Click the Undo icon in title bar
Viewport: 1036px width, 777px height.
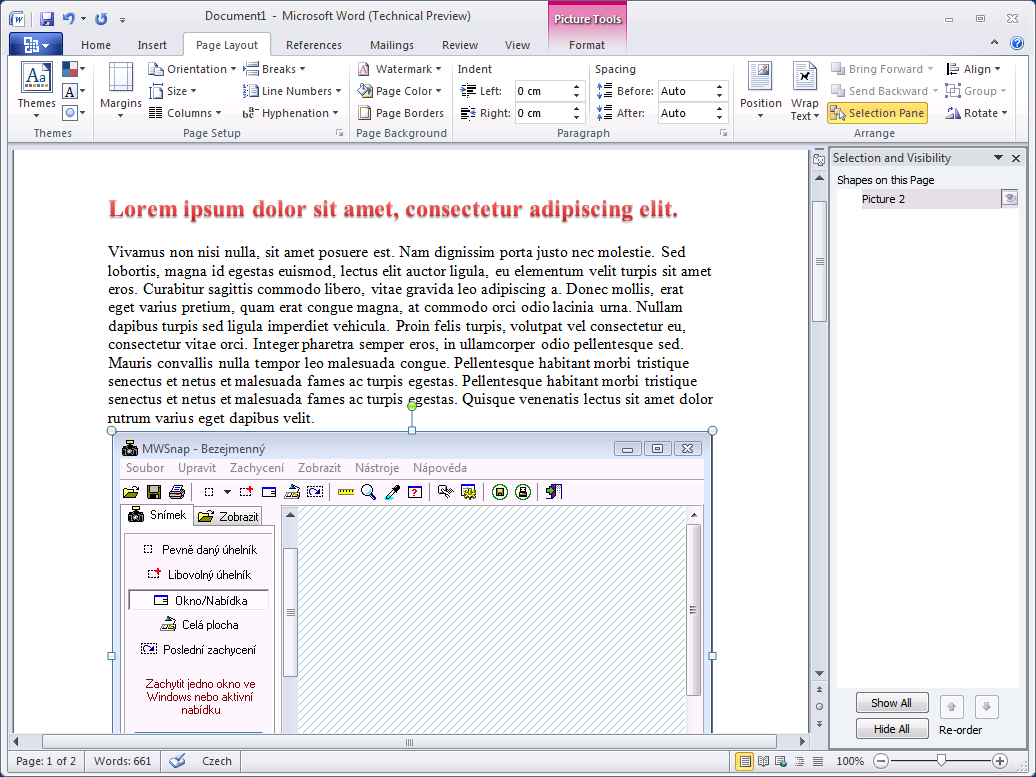pyautogui.click(x=69, y=18)
